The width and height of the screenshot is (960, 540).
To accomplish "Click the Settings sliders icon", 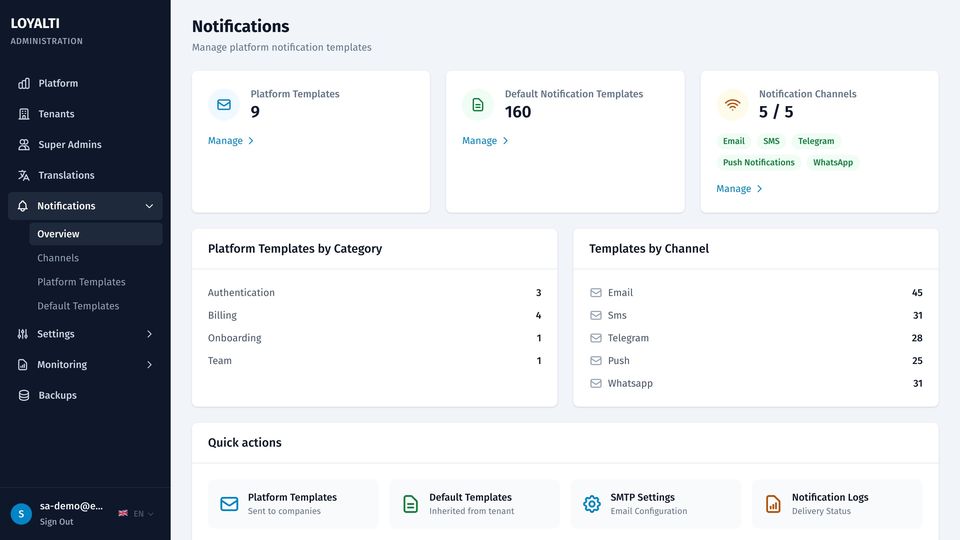I will tap(23, 334).
